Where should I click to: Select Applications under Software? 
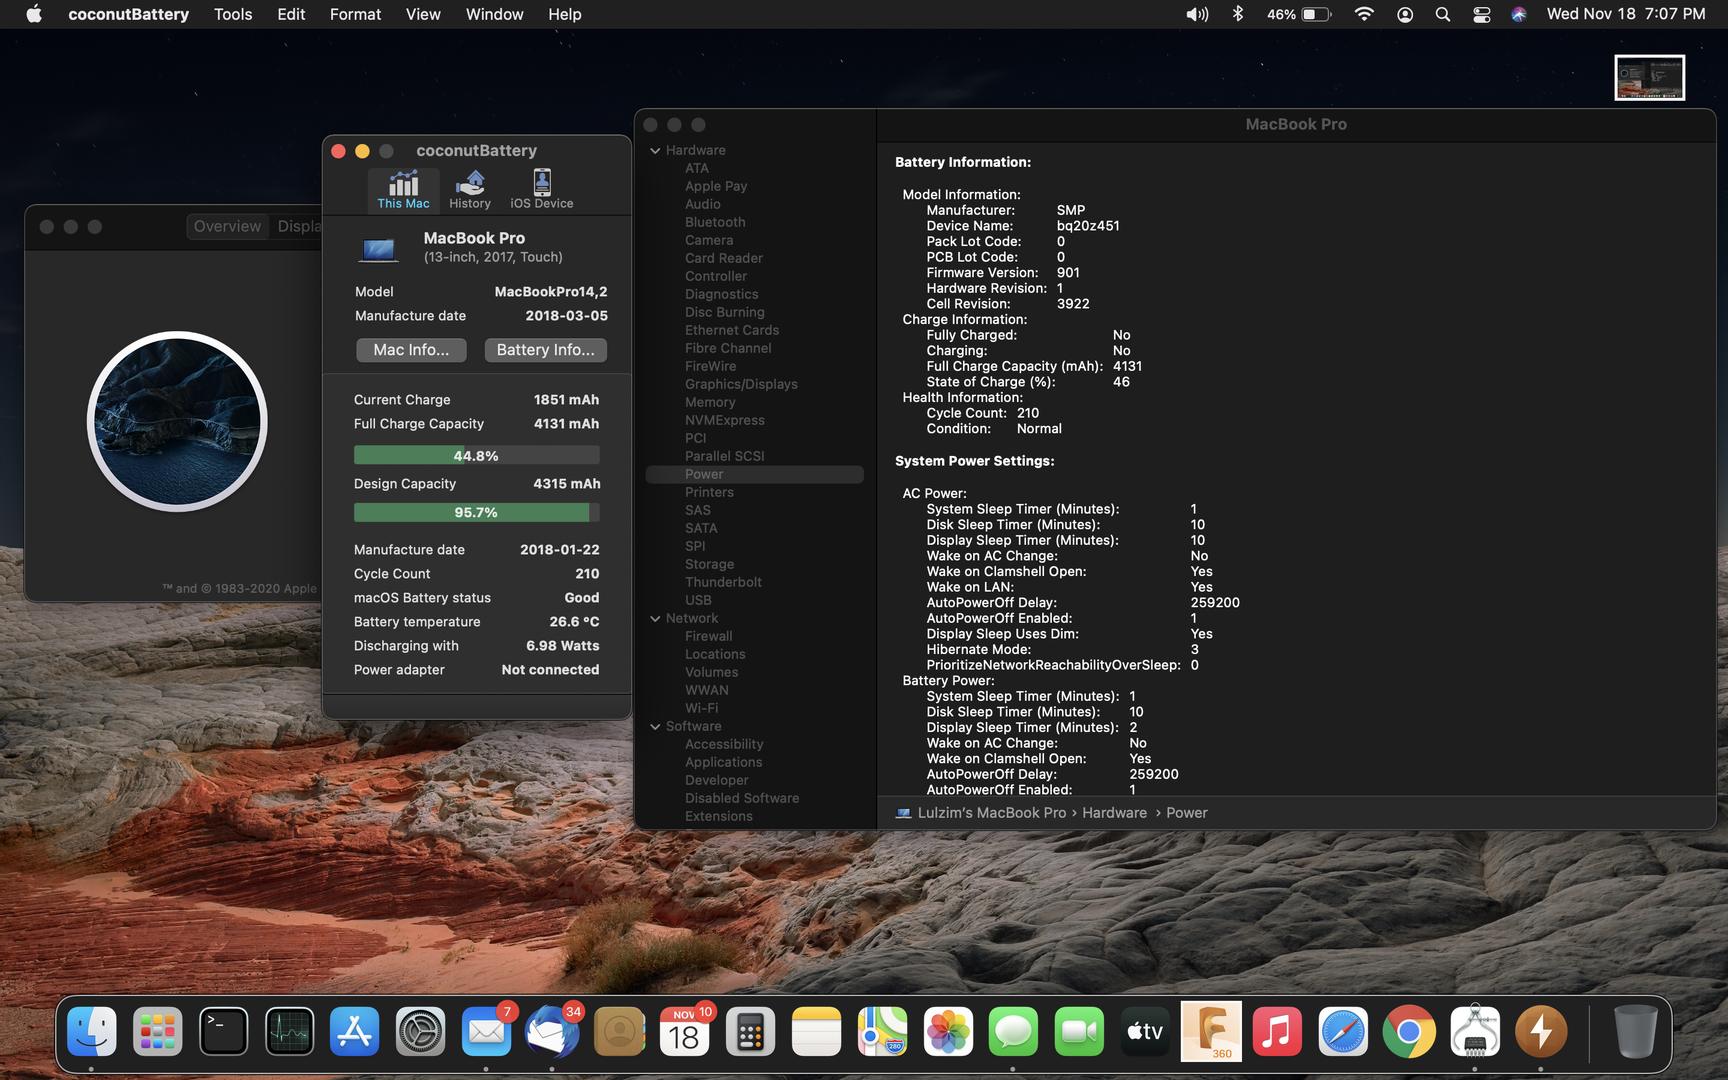(x=723, y=763)
